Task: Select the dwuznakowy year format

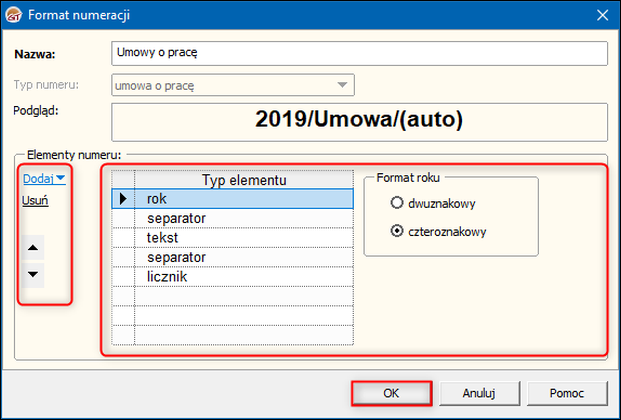Action: [x=397, y=203]
